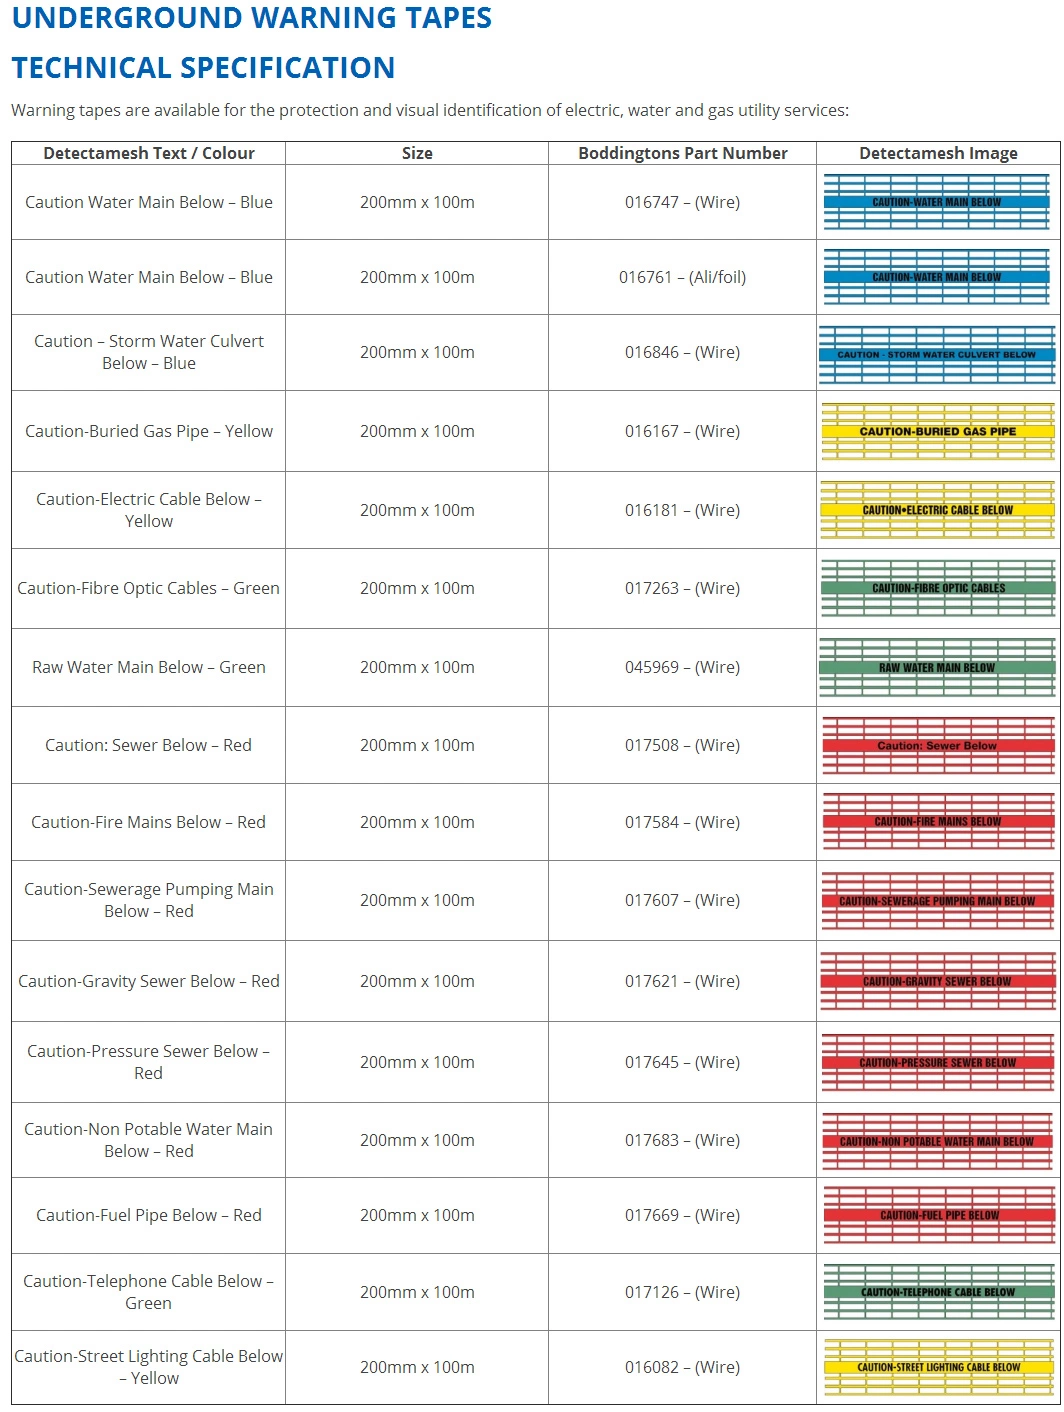Click the Non Potable Water Main tape image
Screen dimensions: 1064x1412
point(937,1141)
